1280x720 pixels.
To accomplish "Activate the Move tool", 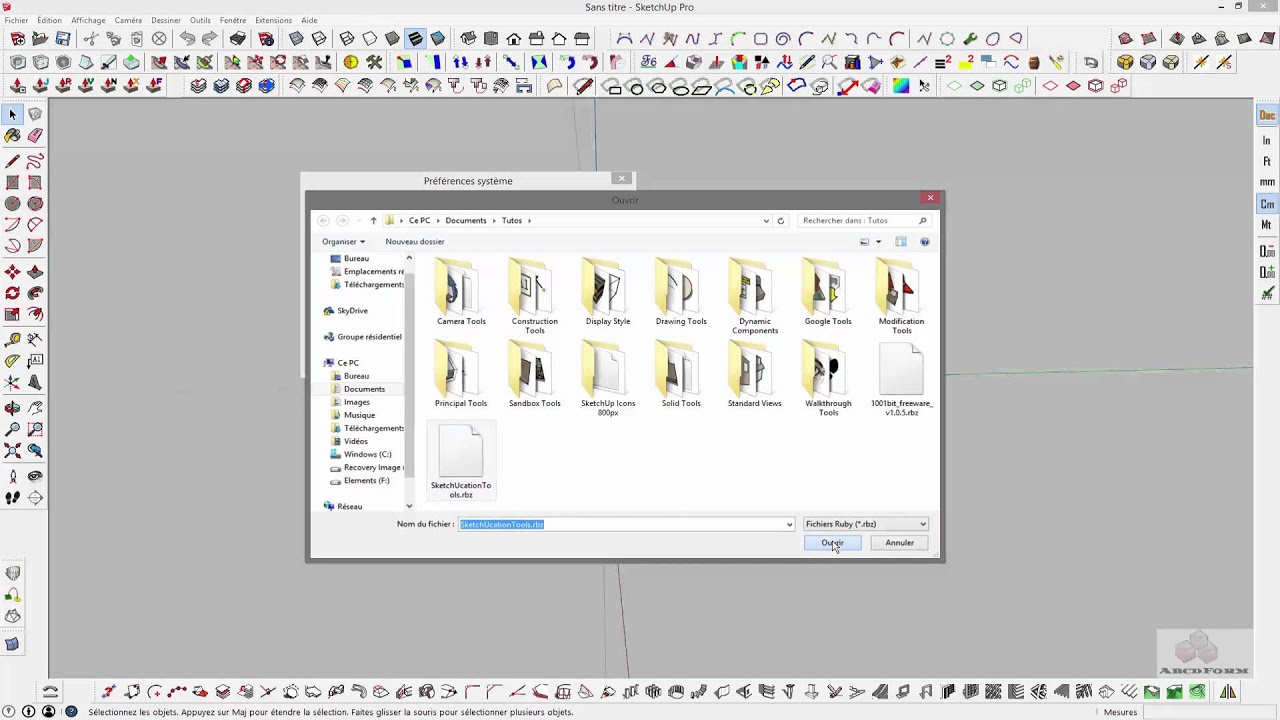I will (x=13, y=271).
